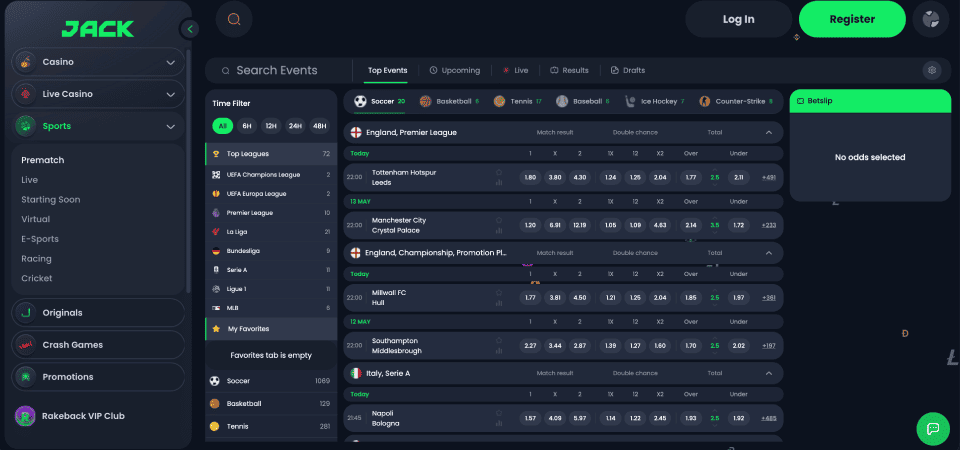960x450 pixels.
Task: Collapse England Championship Promotion section
Action: pyautogui.click(x=768, y=253)
